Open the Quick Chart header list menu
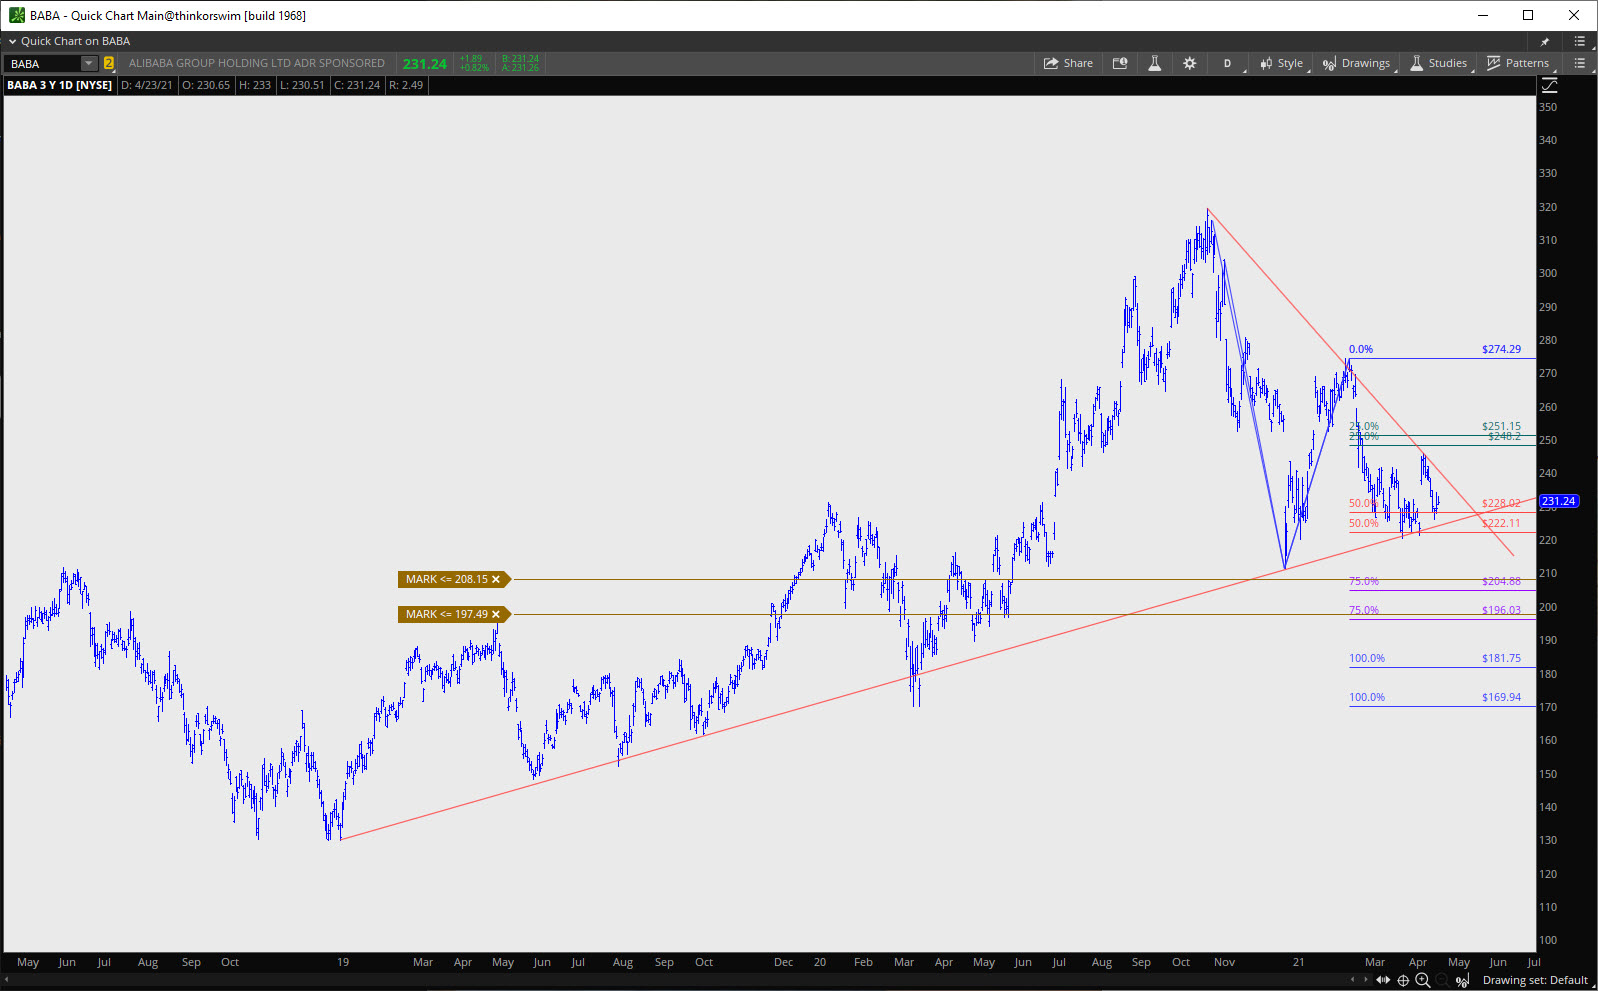 tap(1580, 41)
